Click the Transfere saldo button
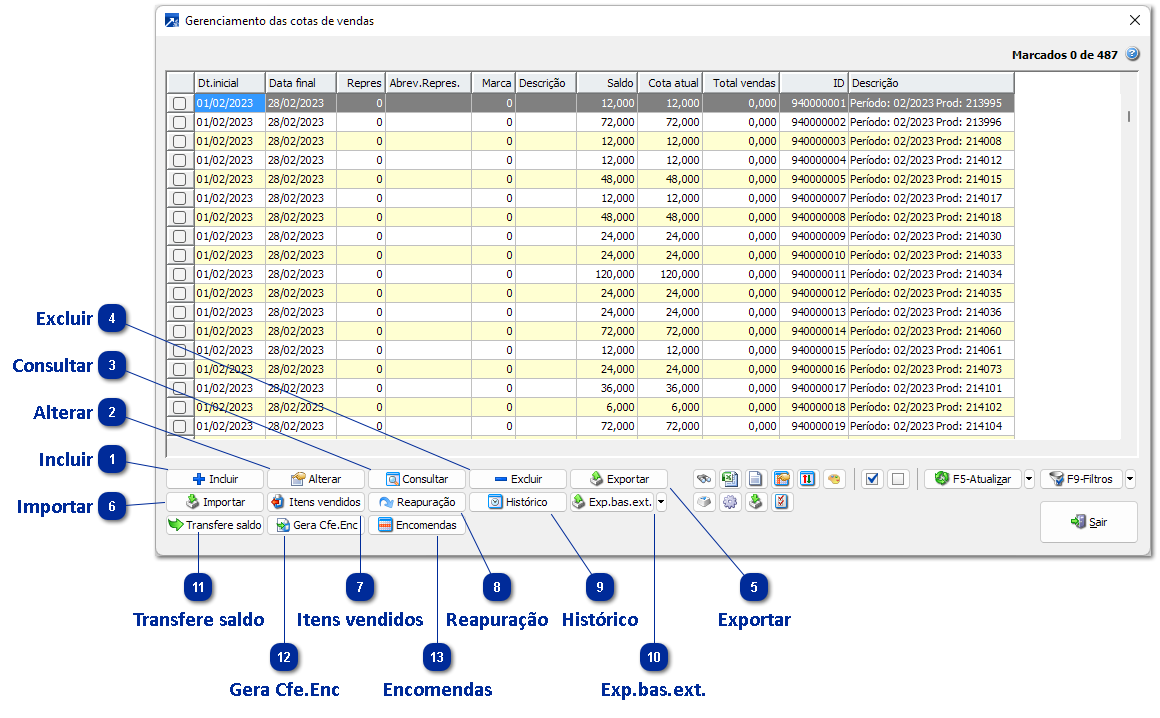 [215, 525]
